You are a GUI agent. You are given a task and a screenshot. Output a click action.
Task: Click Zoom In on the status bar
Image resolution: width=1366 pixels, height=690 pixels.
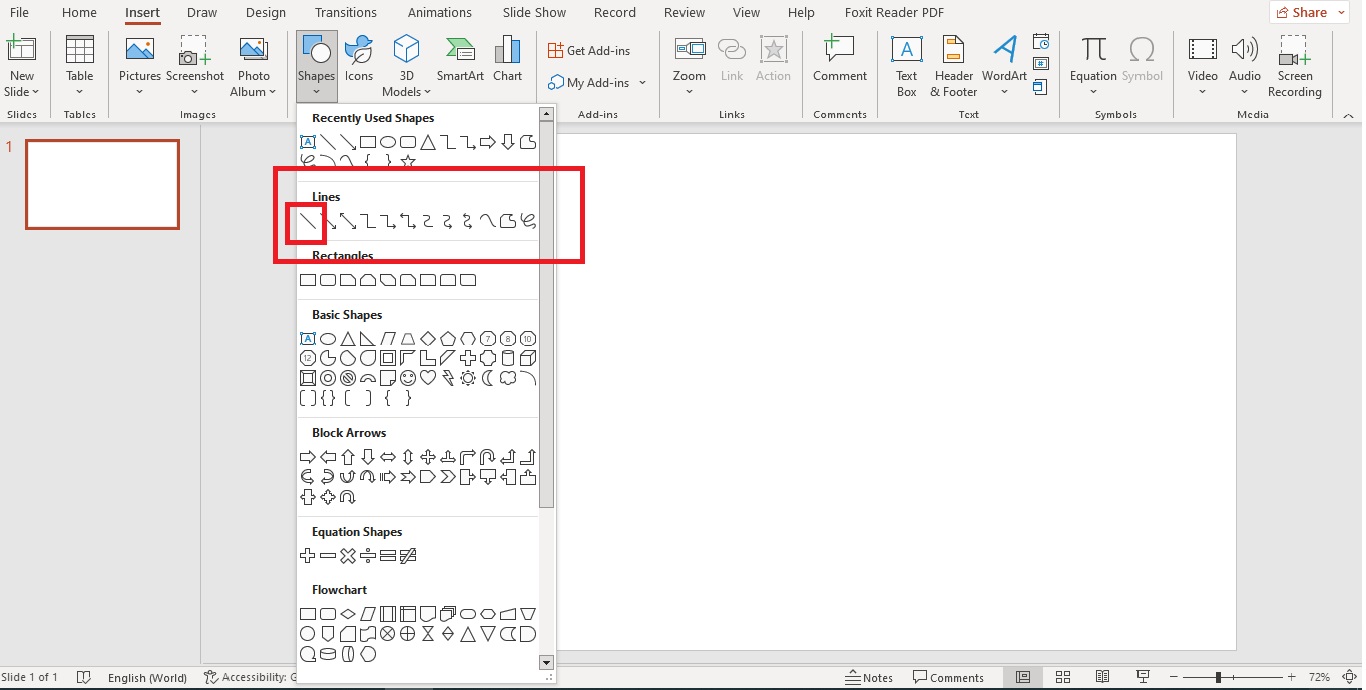[1291, 677]
